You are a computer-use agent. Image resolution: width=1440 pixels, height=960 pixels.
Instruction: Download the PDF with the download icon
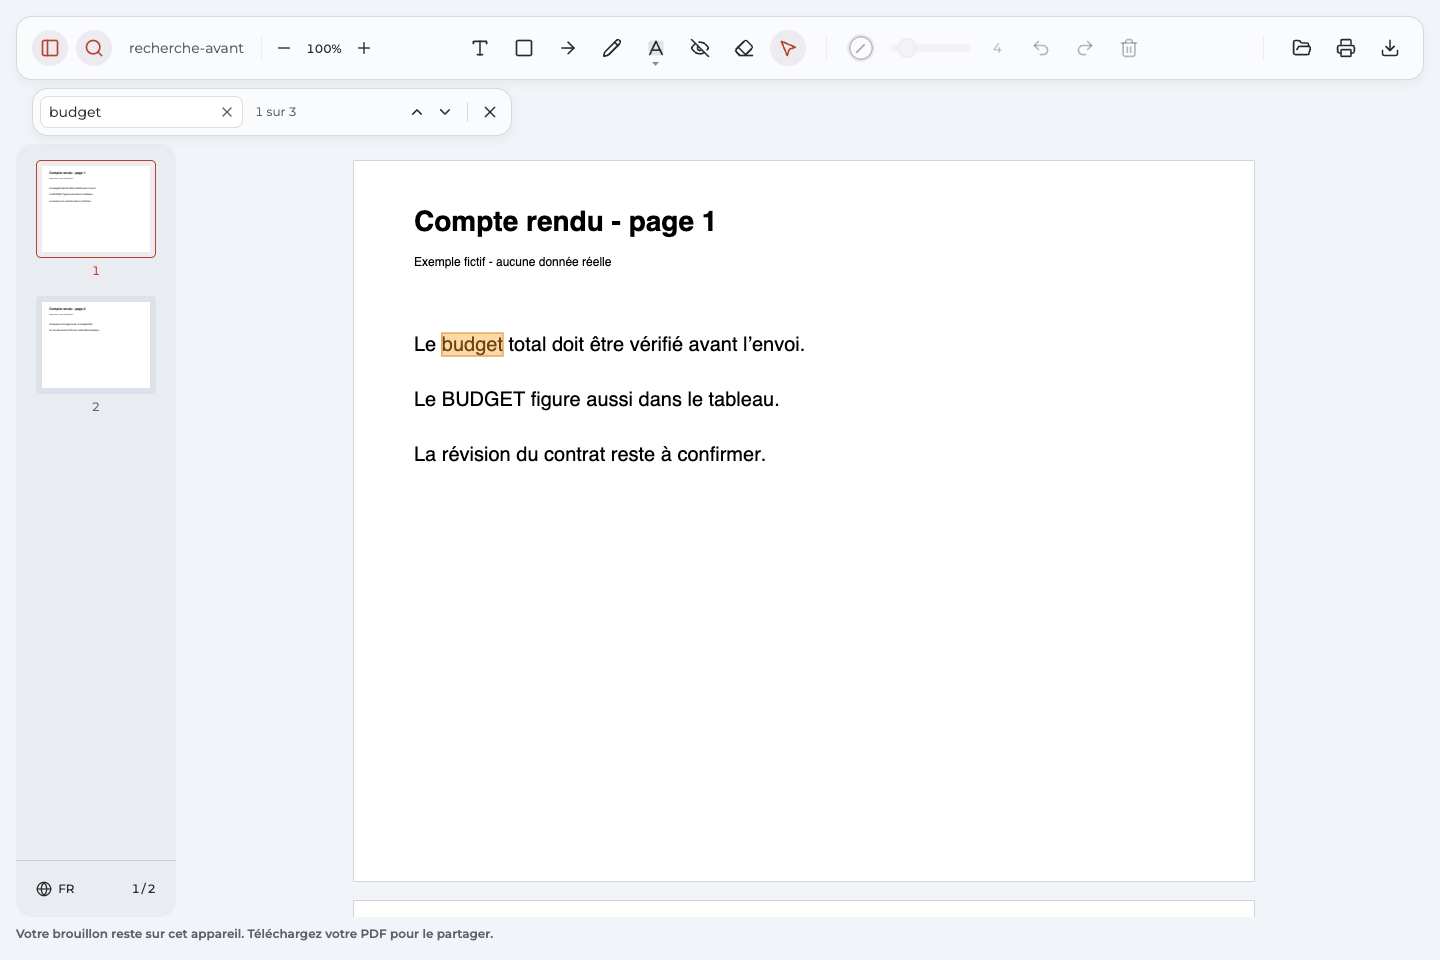tap(1390, 48)
